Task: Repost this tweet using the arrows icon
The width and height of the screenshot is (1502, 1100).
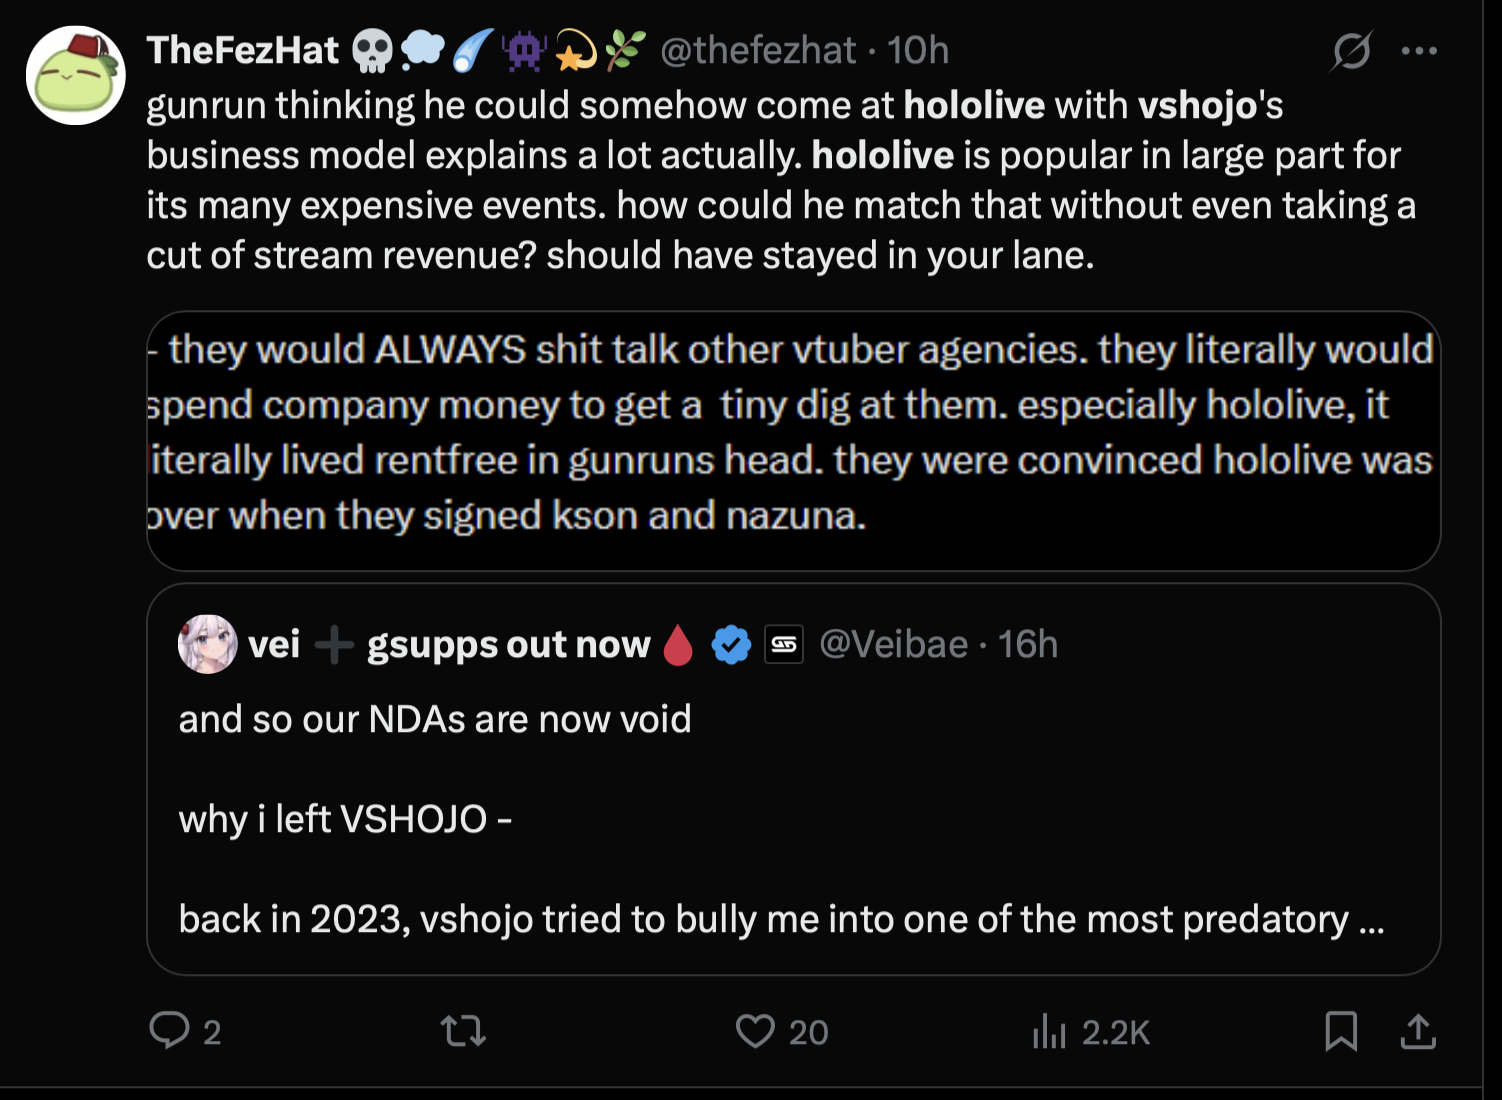Action: click(x=463, y=1030)
